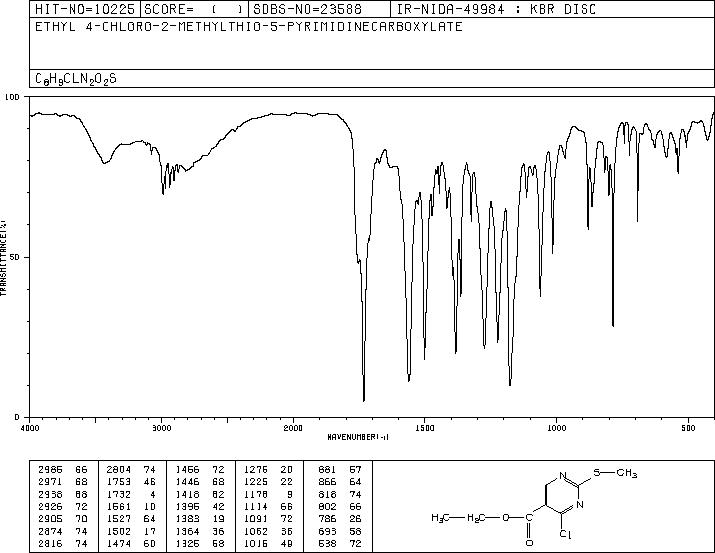Screen dimensions: 715x553
Task: Click the TRANSMITTANCE y-axis title
Action: [3, 257]
